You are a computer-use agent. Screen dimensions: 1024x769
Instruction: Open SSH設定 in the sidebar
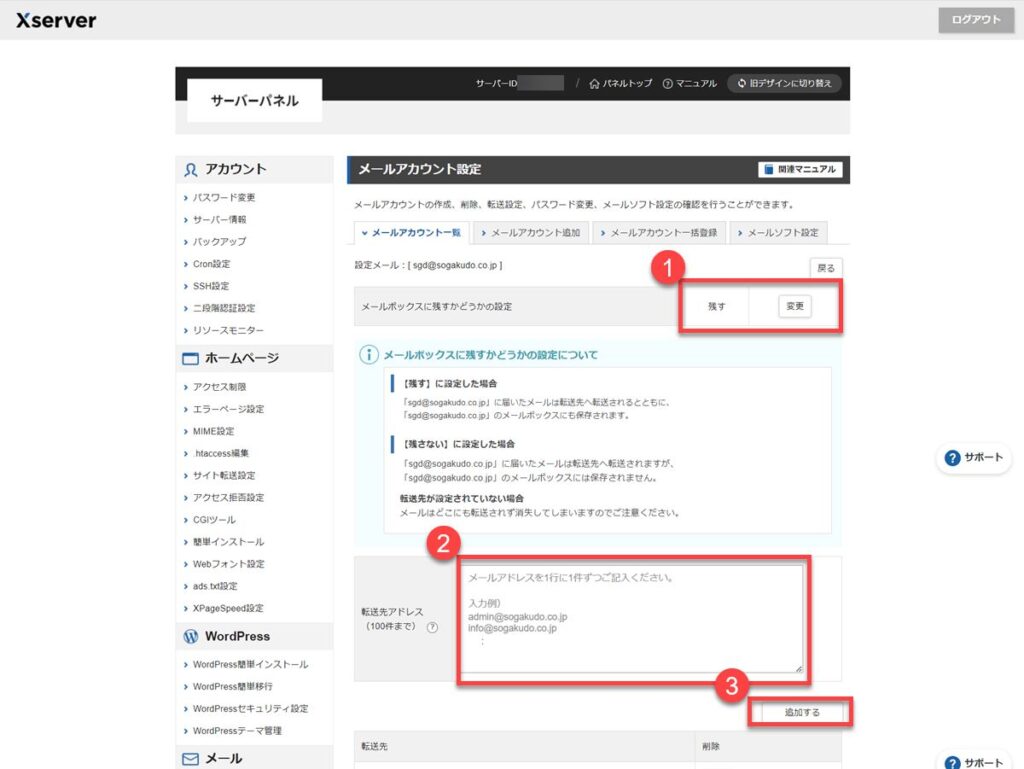211,286
